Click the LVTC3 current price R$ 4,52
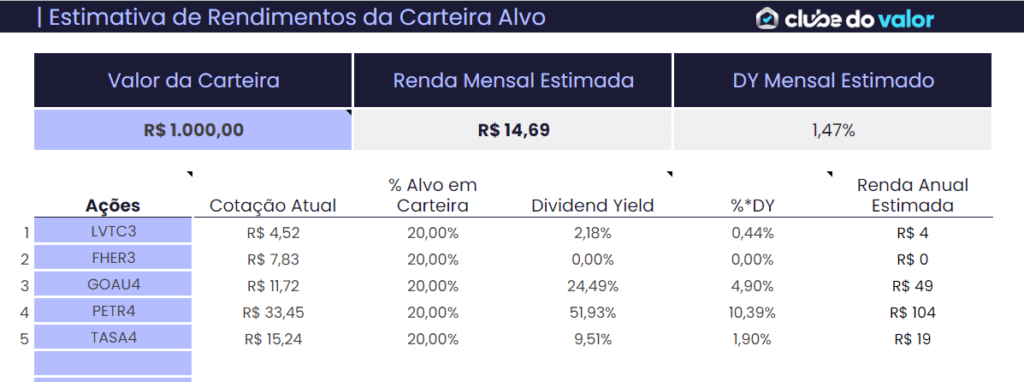Screen dimensions: 1024x382 click(x=274, y=233)
